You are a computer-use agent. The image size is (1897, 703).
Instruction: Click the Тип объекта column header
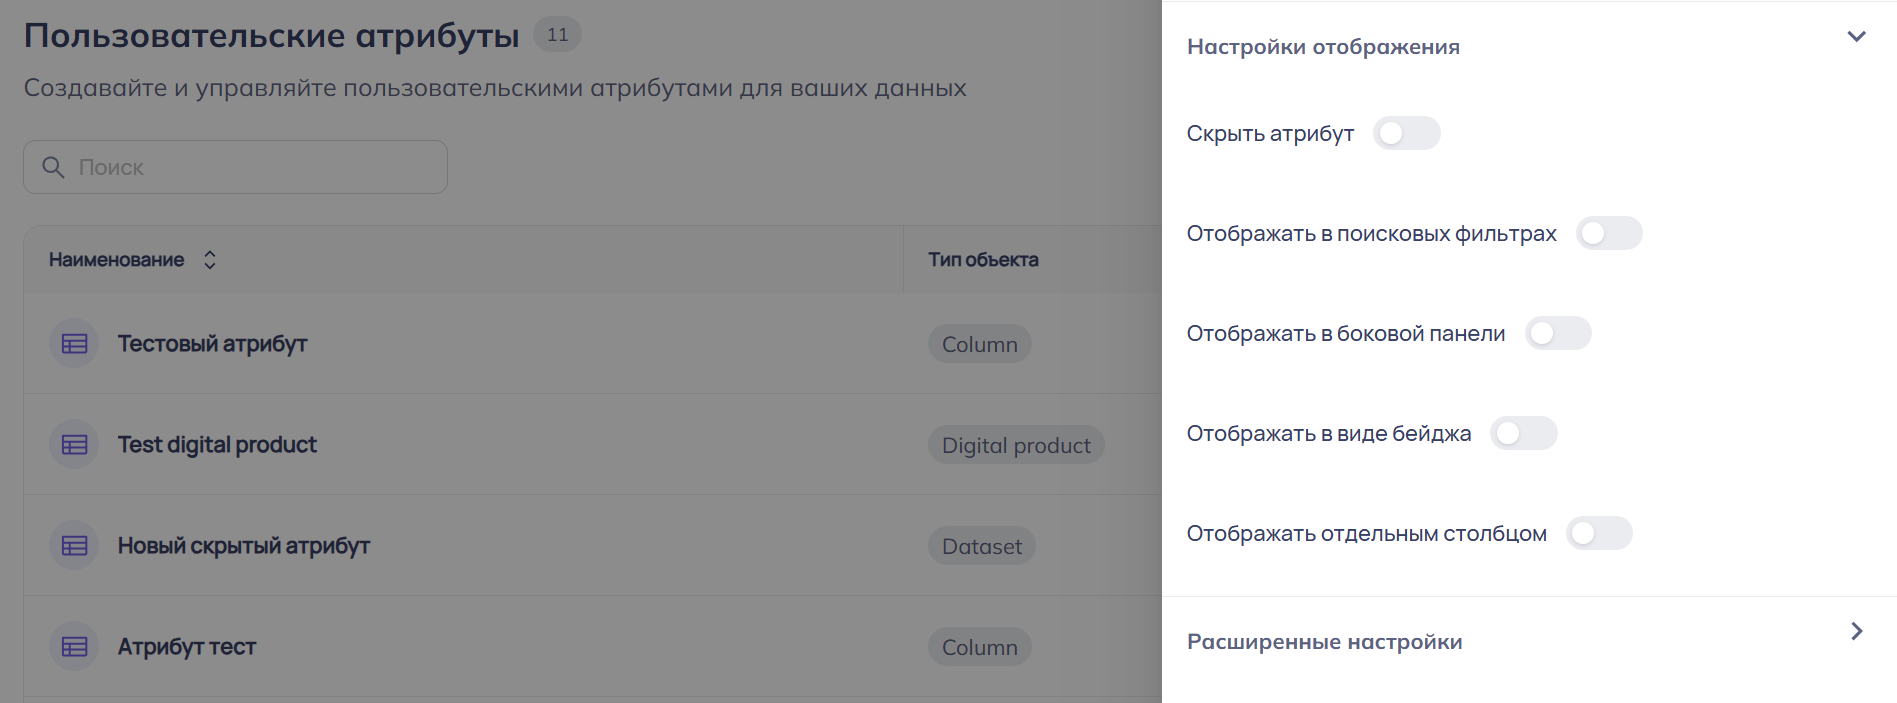tap(983, 260)
